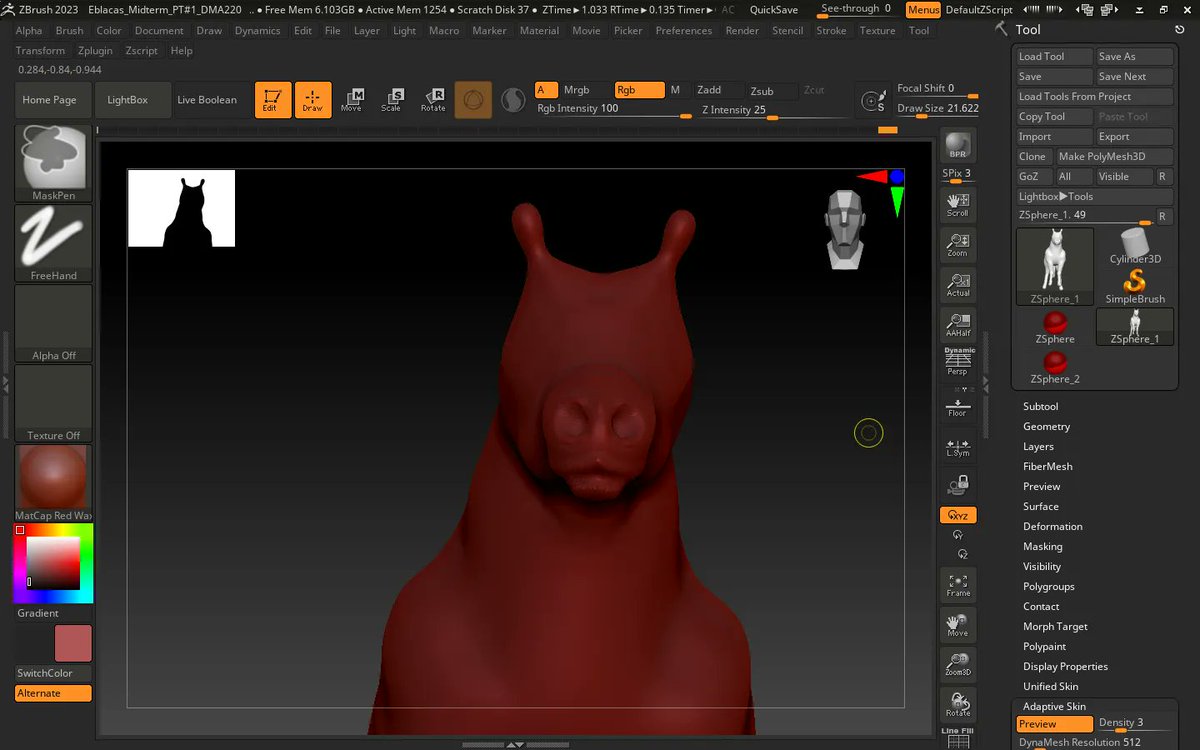Toggle Draw mode
Viewport: 1200px width, 750px height.
(x=312, y=100)
